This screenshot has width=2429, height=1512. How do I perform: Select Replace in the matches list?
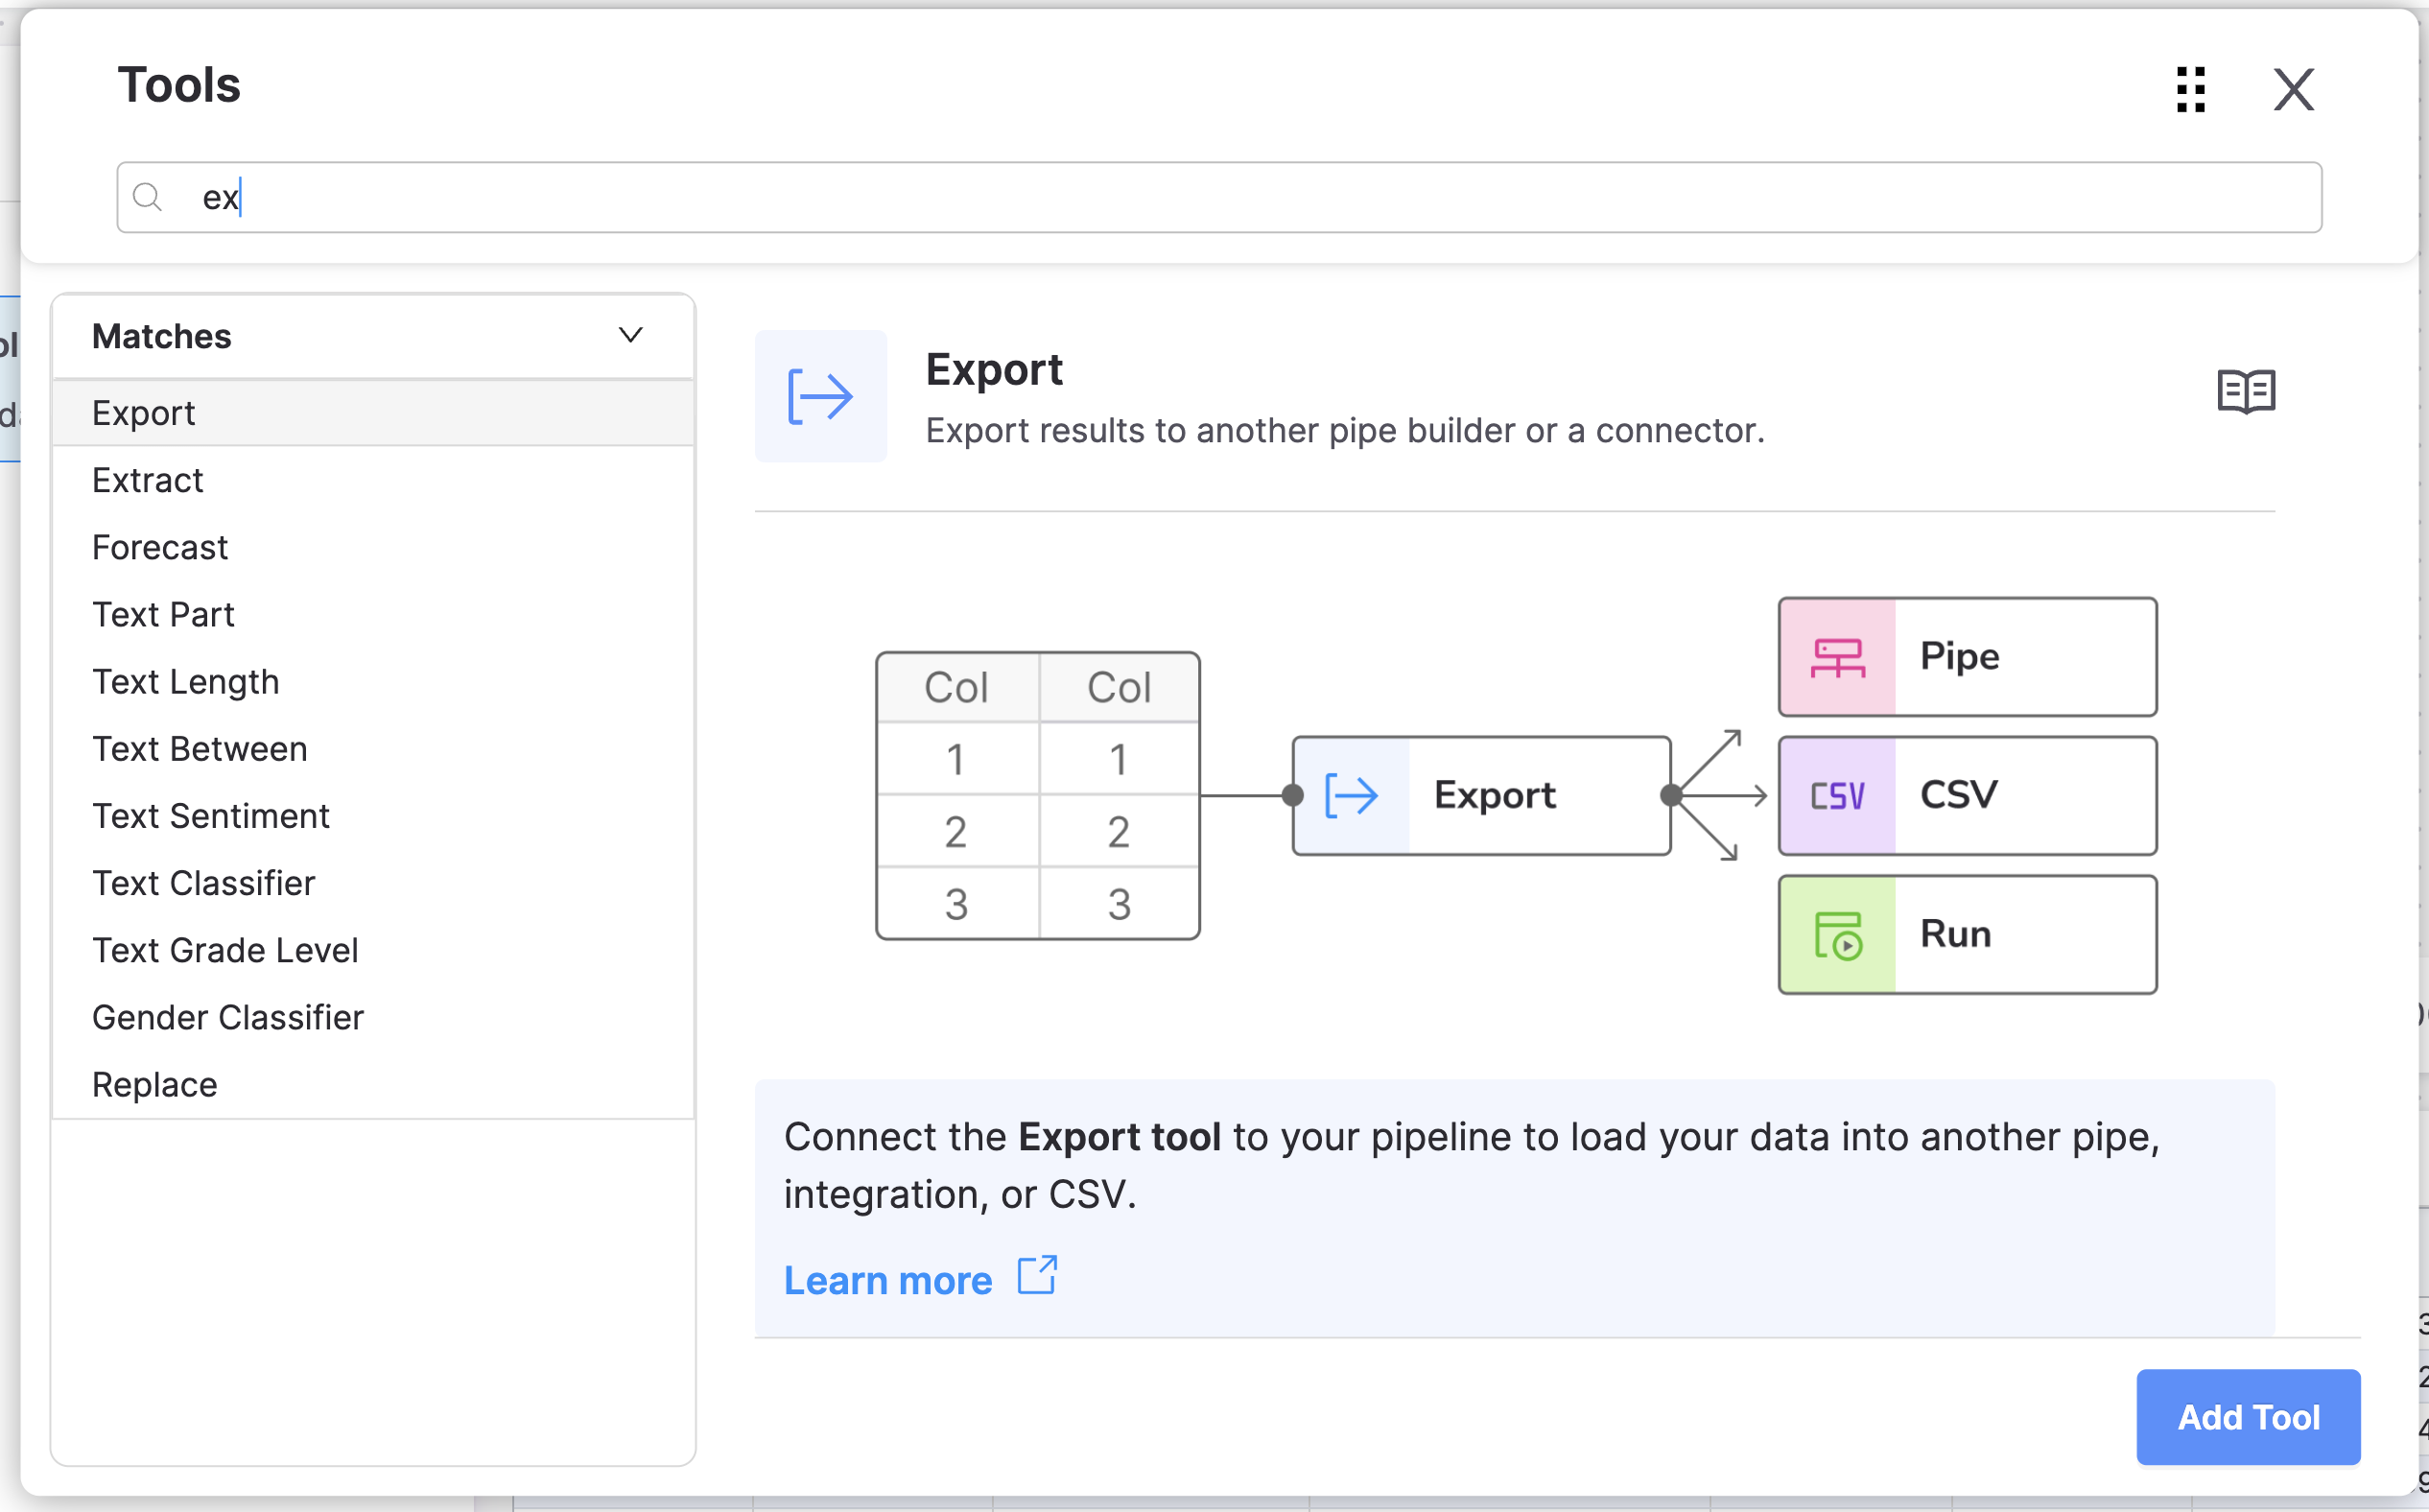tap(373, 1083)
